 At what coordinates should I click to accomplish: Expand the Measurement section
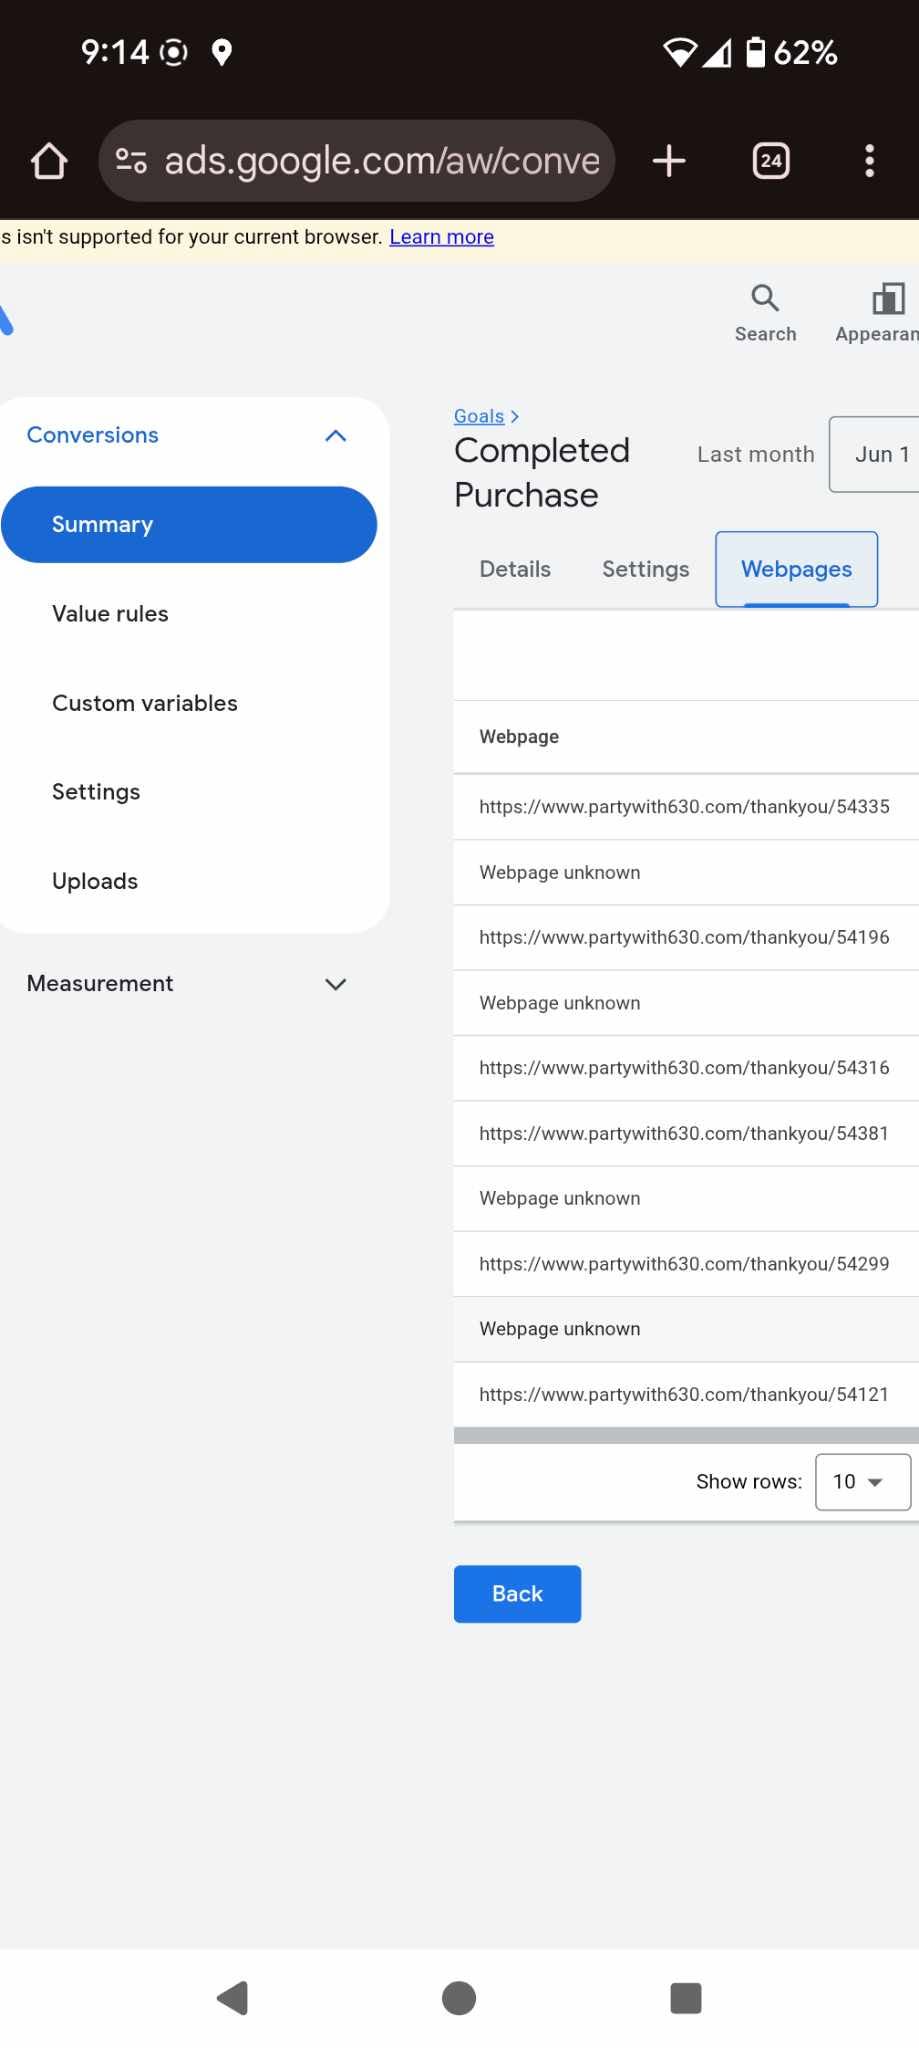coord(335,984)
